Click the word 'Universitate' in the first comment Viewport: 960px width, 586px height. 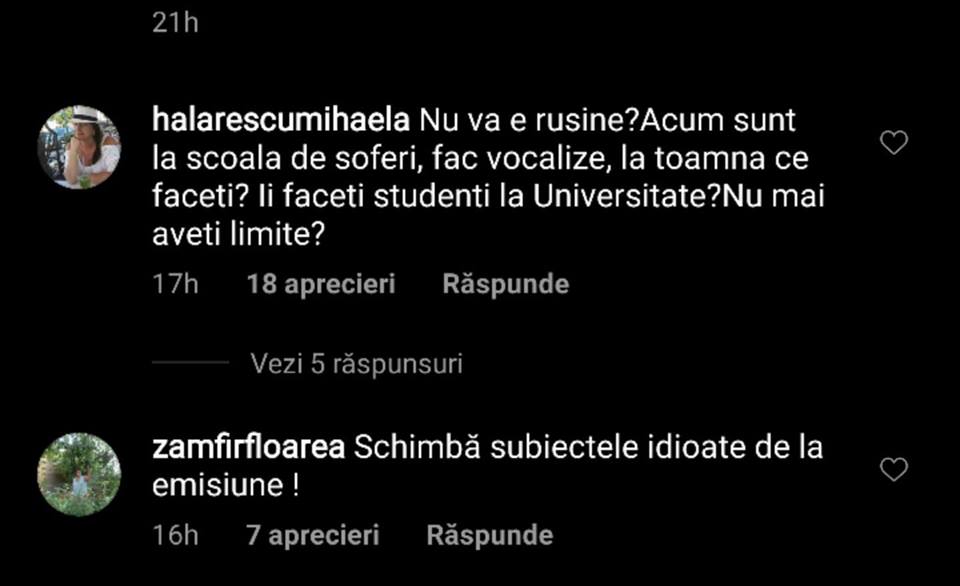click(x=620, y=195)
